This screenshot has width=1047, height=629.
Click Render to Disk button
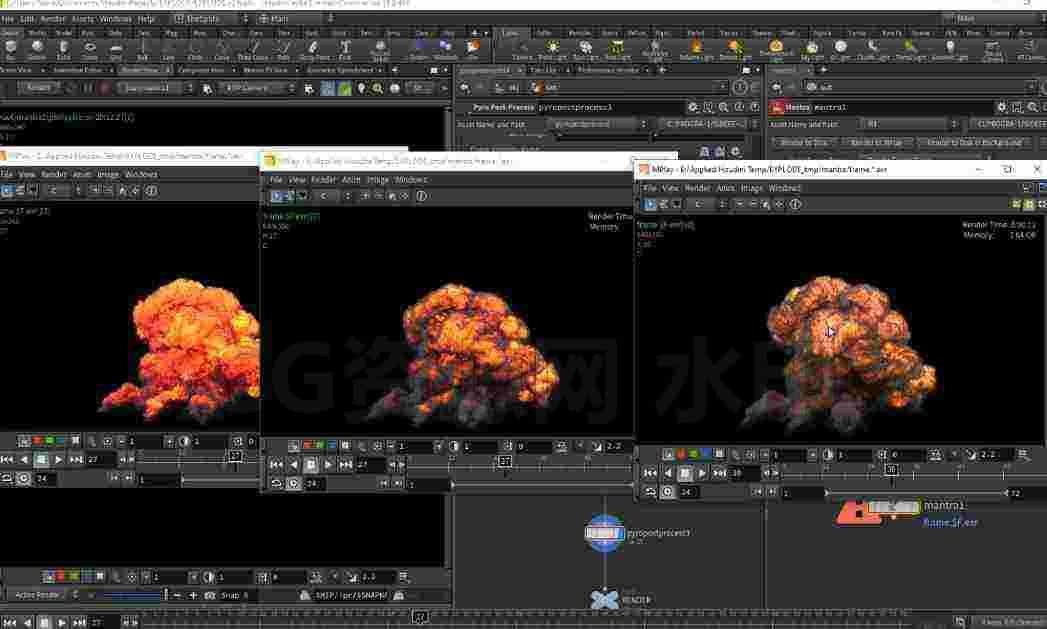coord(803,142)
